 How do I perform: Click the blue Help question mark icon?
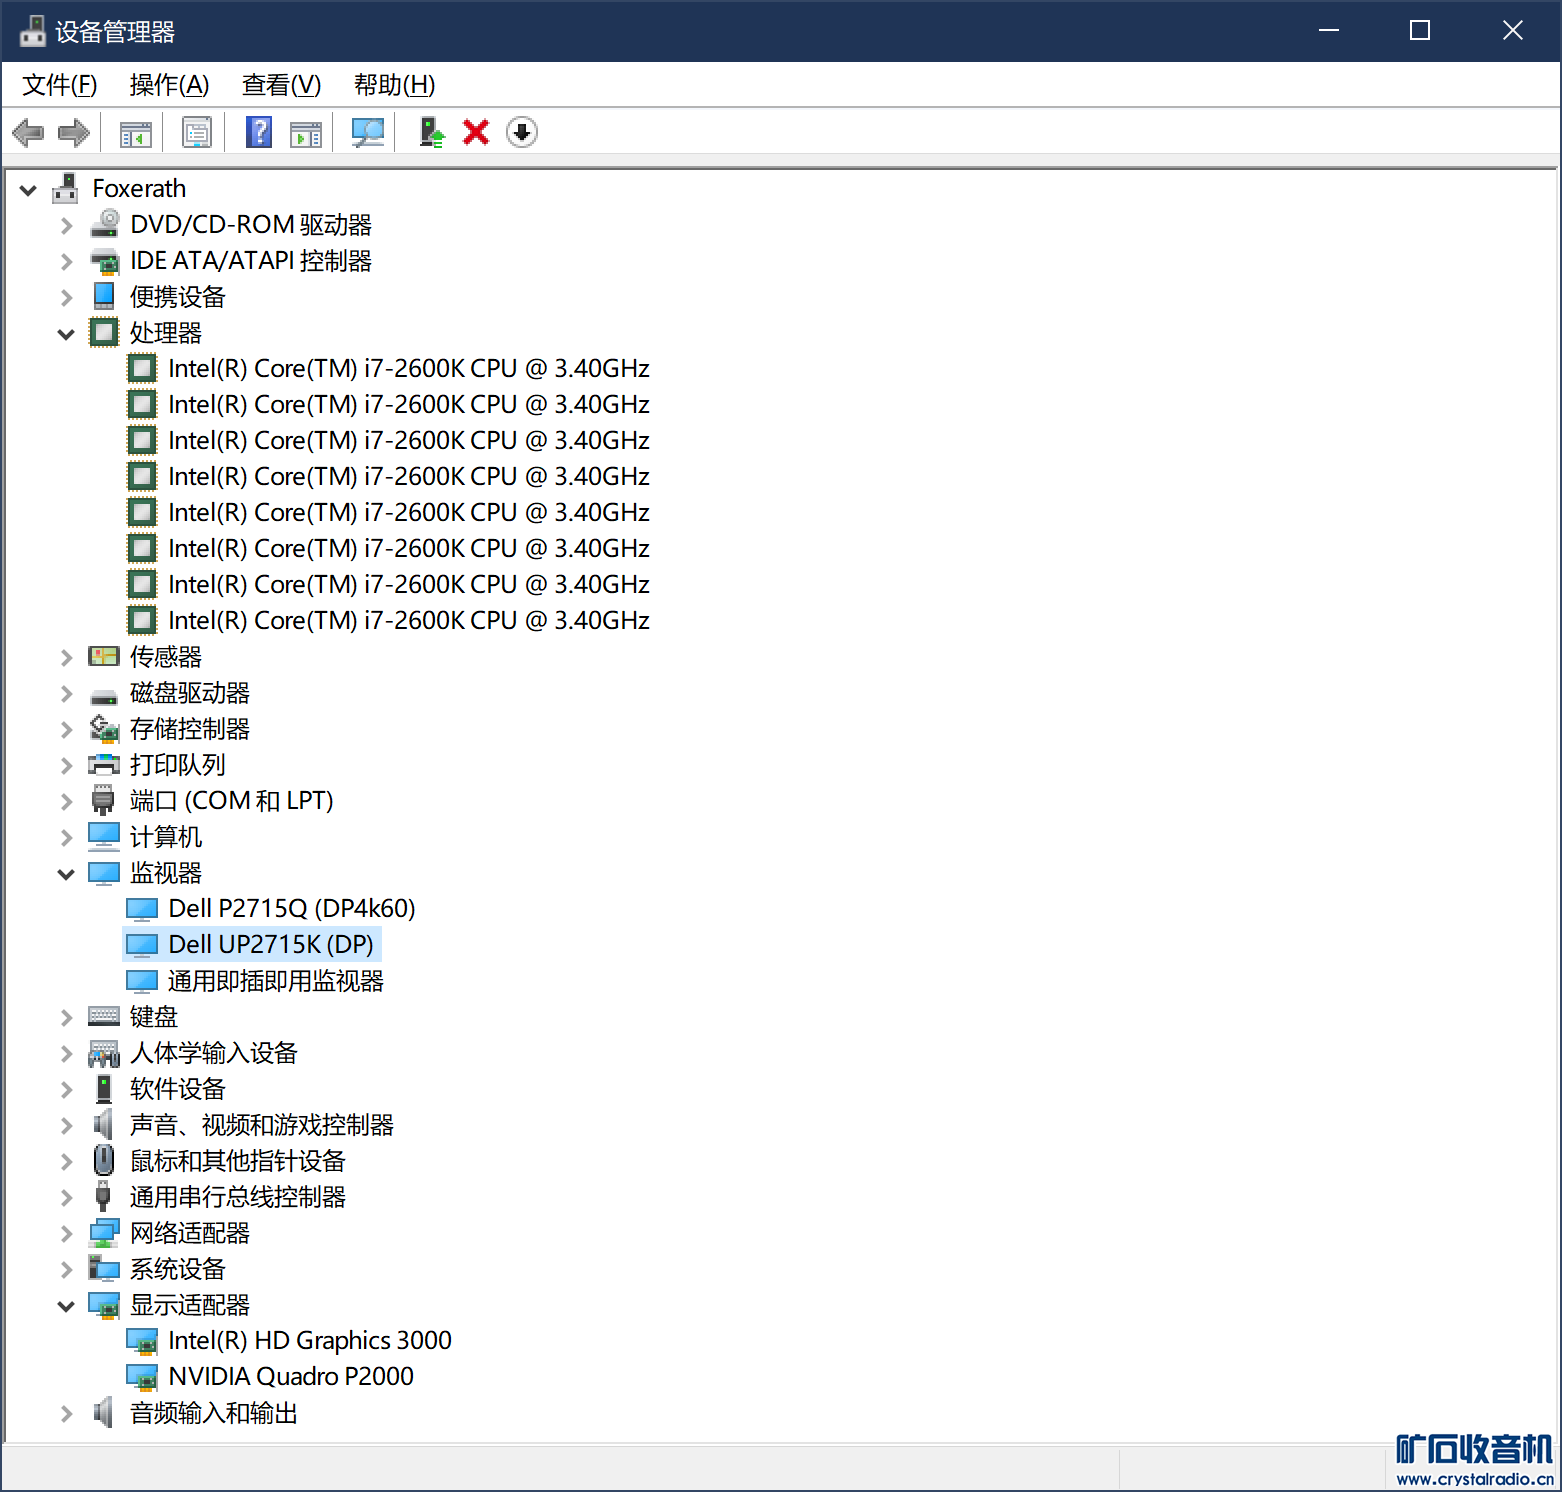(x=259, y=132)
